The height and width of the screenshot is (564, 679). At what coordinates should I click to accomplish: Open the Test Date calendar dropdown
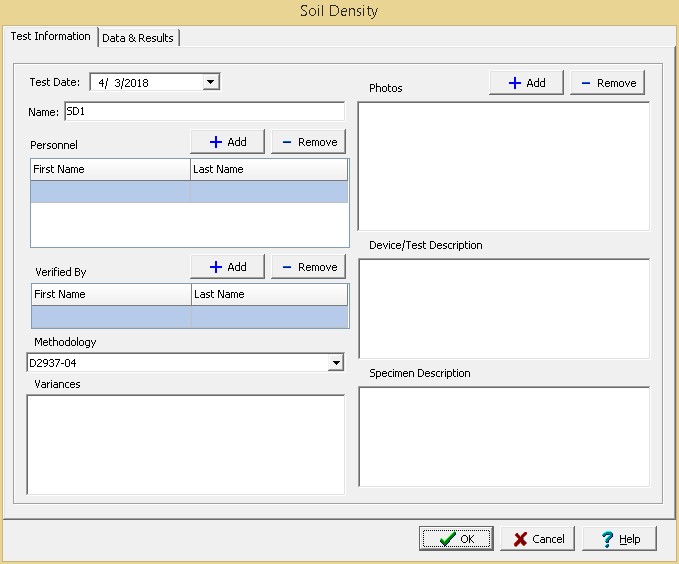click(x=210, y=83)
